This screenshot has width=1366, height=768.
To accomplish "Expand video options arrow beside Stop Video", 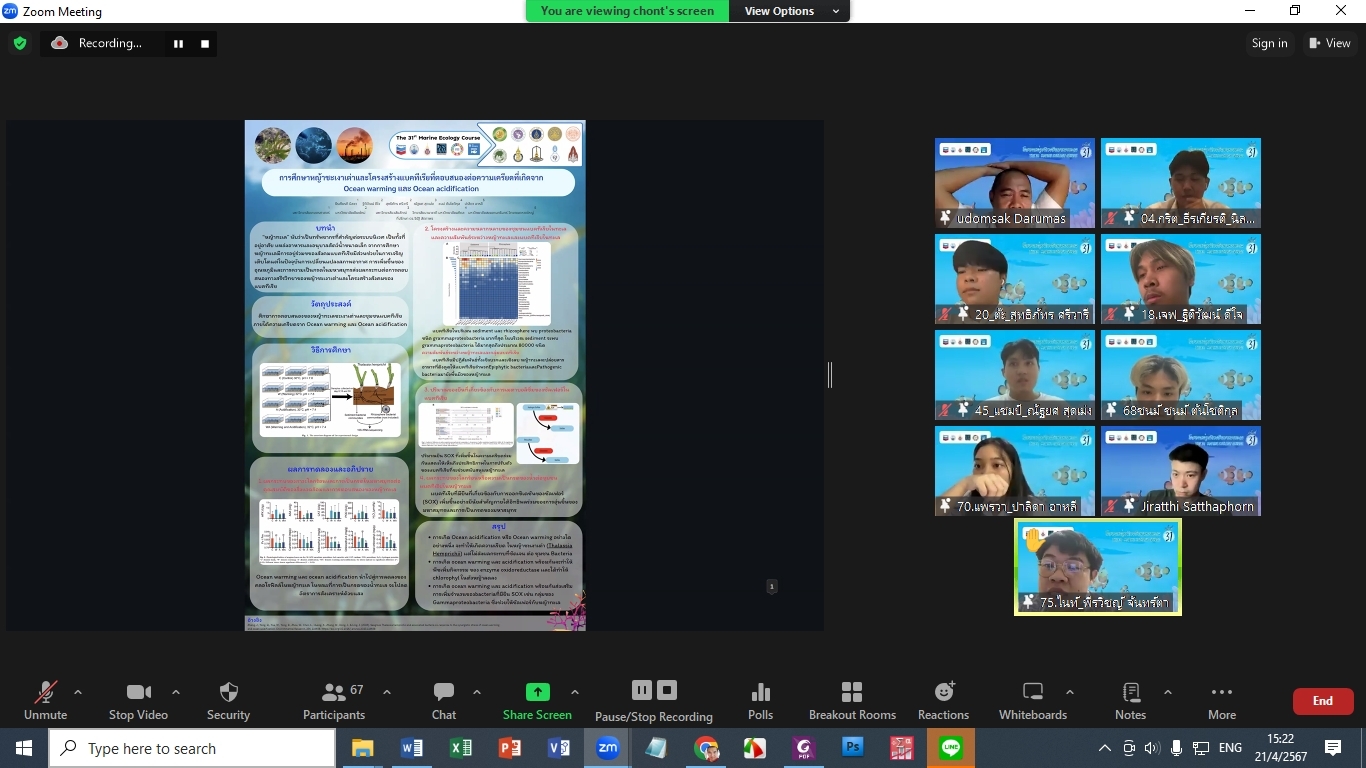I will pyautogui.click(x=176, y=692).
